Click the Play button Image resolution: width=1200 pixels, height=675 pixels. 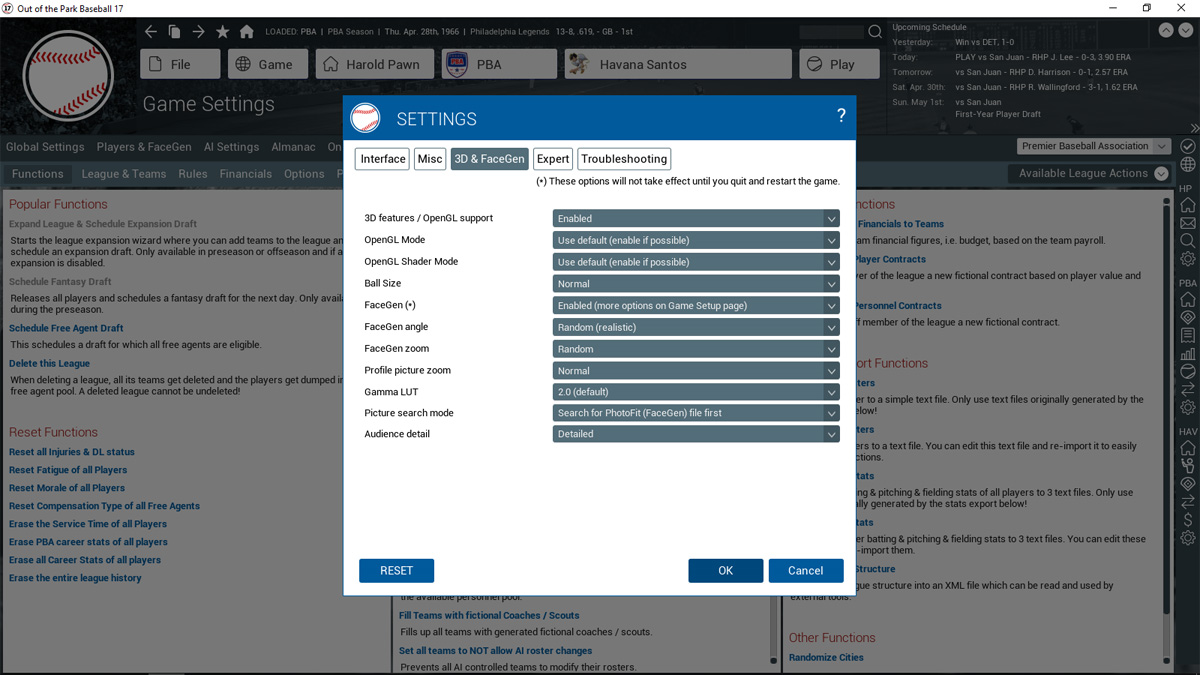838,64
